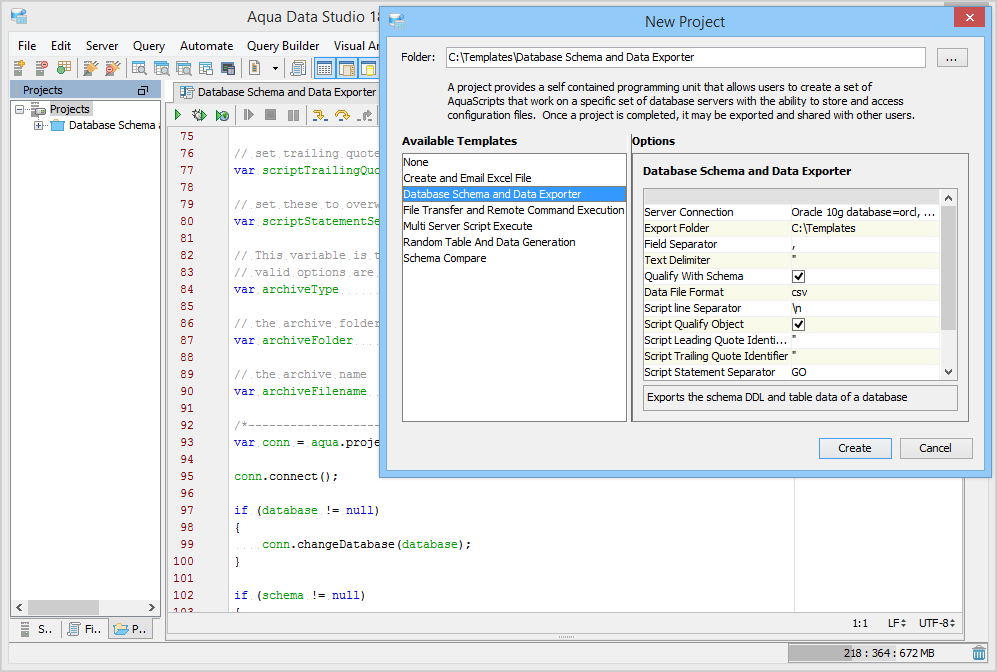997x672 pixels.
Task: Toggle the Script Qualify Object checkbox
Action: (799, 324)
